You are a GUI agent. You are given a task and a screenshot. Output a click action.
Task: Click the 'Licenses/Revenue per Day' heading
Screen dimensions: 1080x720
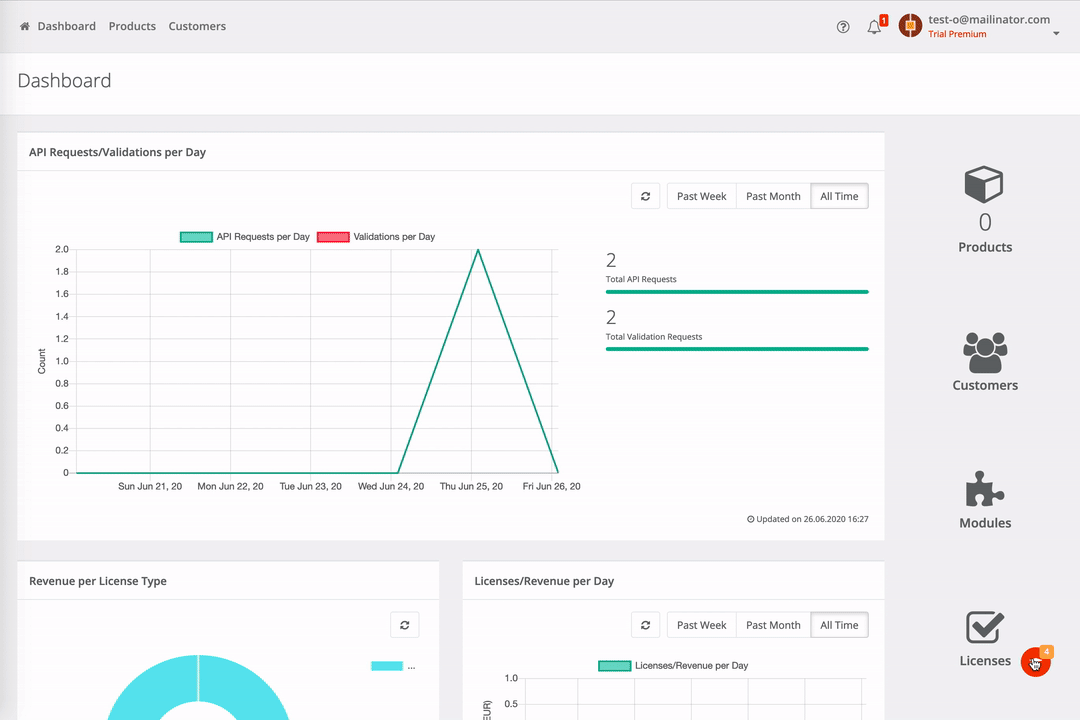(x=544, y=581)
